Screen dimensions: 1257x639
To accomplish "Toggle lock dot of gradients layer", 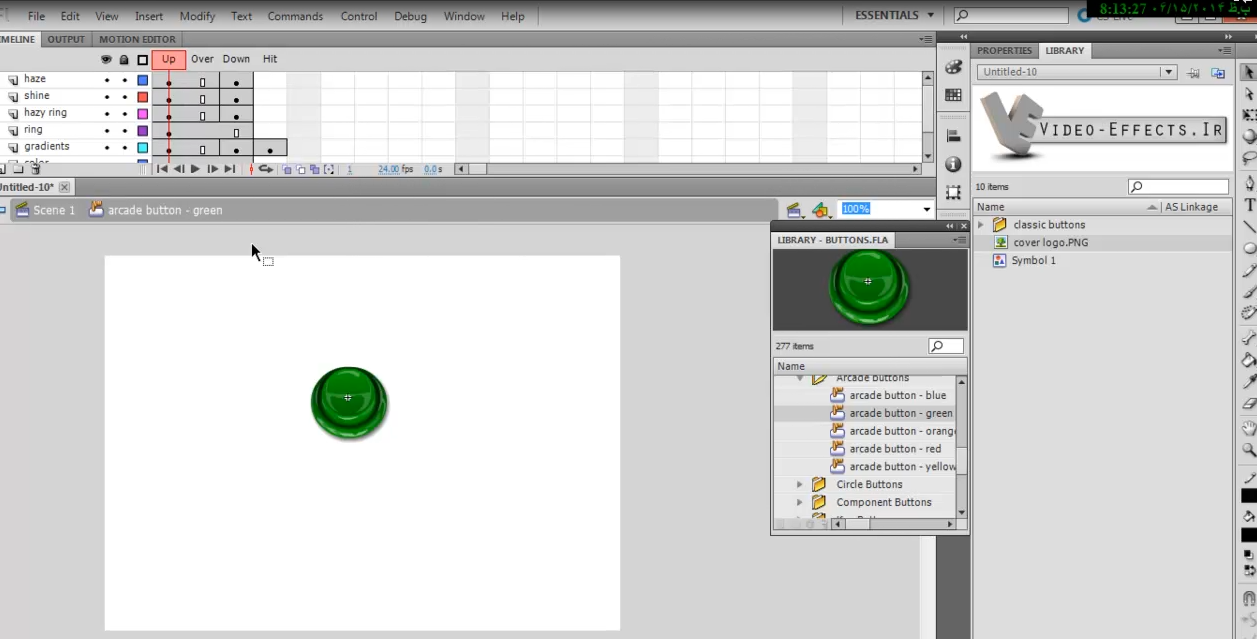I will pyautogui.click(x=125, y=148).
